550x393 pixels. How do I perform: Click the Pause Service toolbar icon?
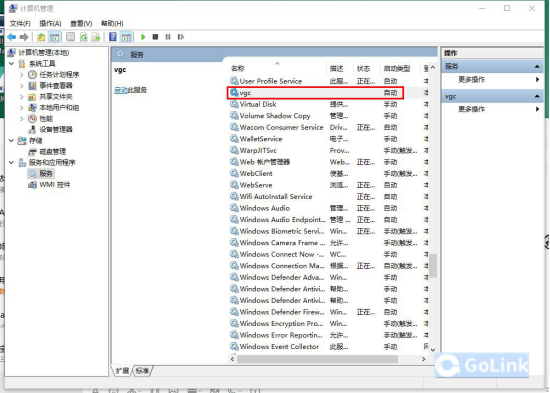pyautogui.click(x=168, y=37)
